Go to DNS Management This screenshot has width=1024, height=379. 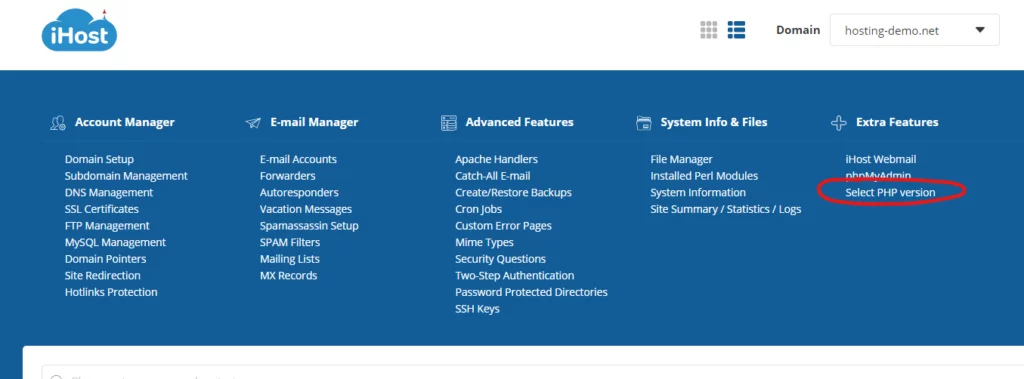pos(109,193)
